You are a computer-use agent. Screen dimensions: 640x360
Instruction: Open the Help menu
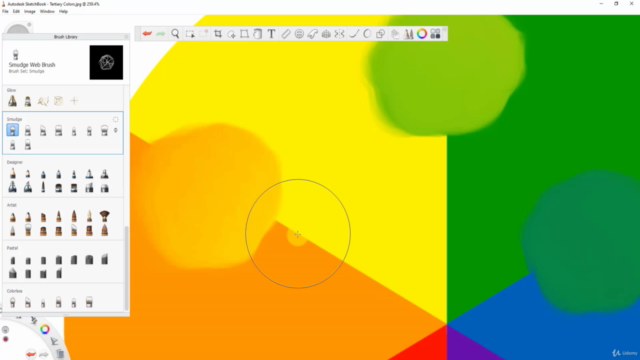[x=63, y=11]
